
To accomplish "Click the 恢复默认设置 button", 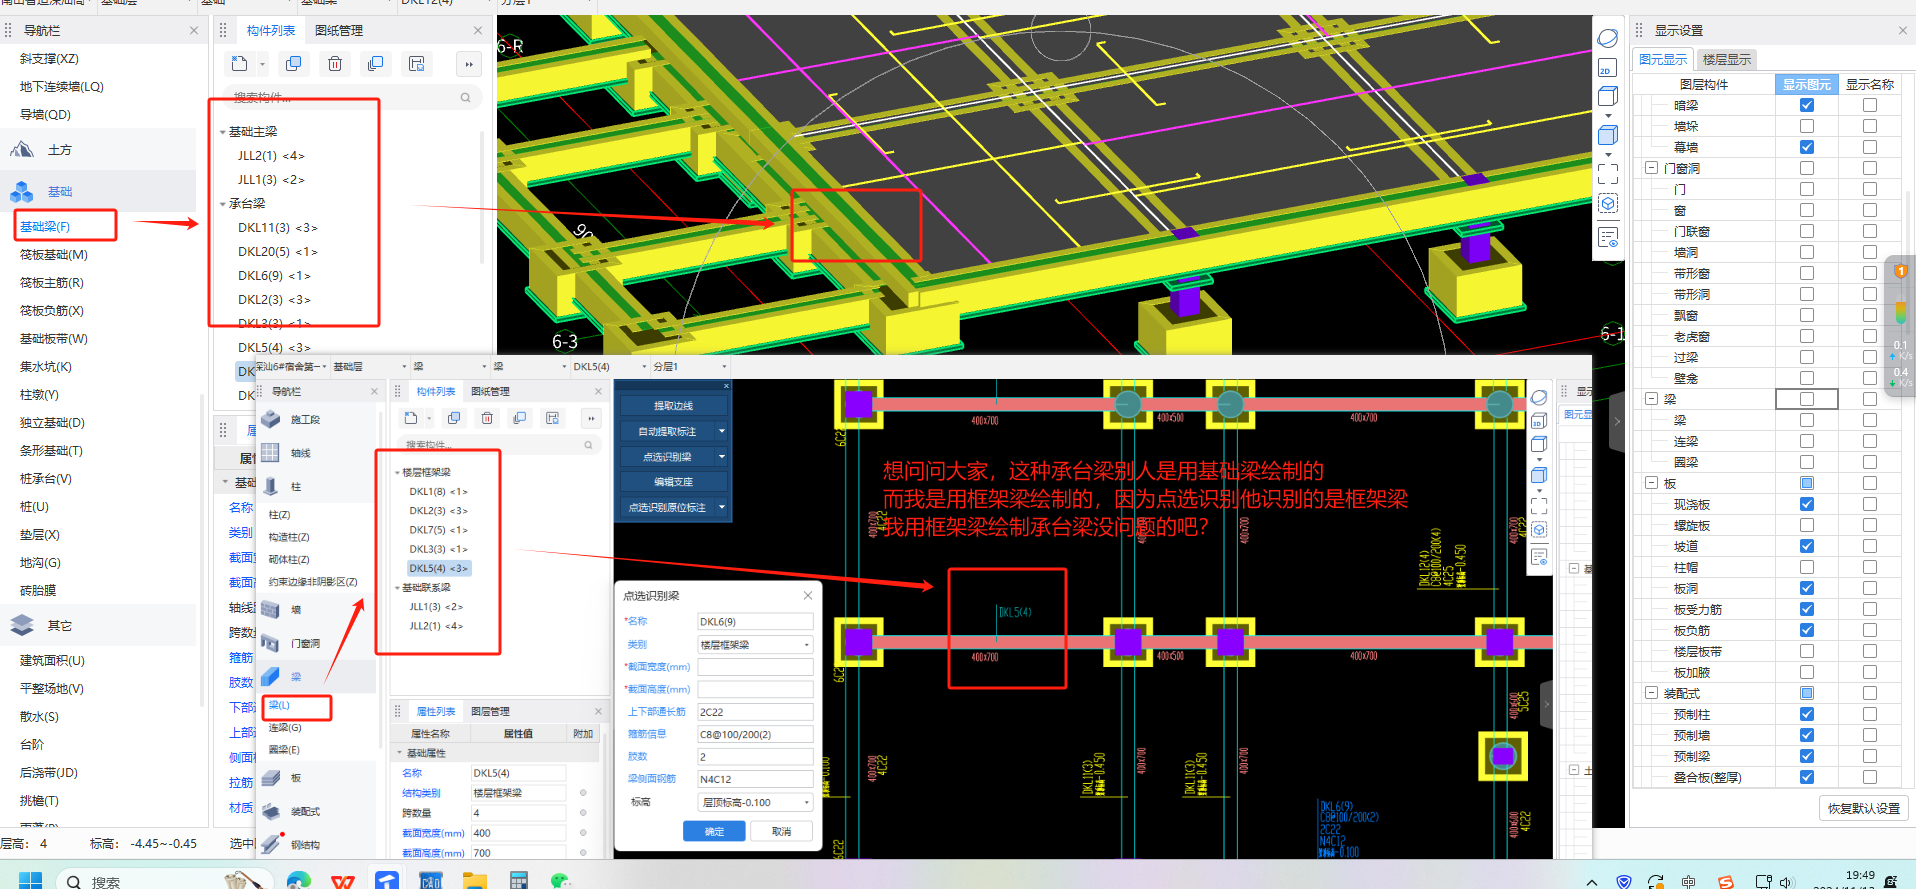I will pyautogui.click(x=1863, y=808).
